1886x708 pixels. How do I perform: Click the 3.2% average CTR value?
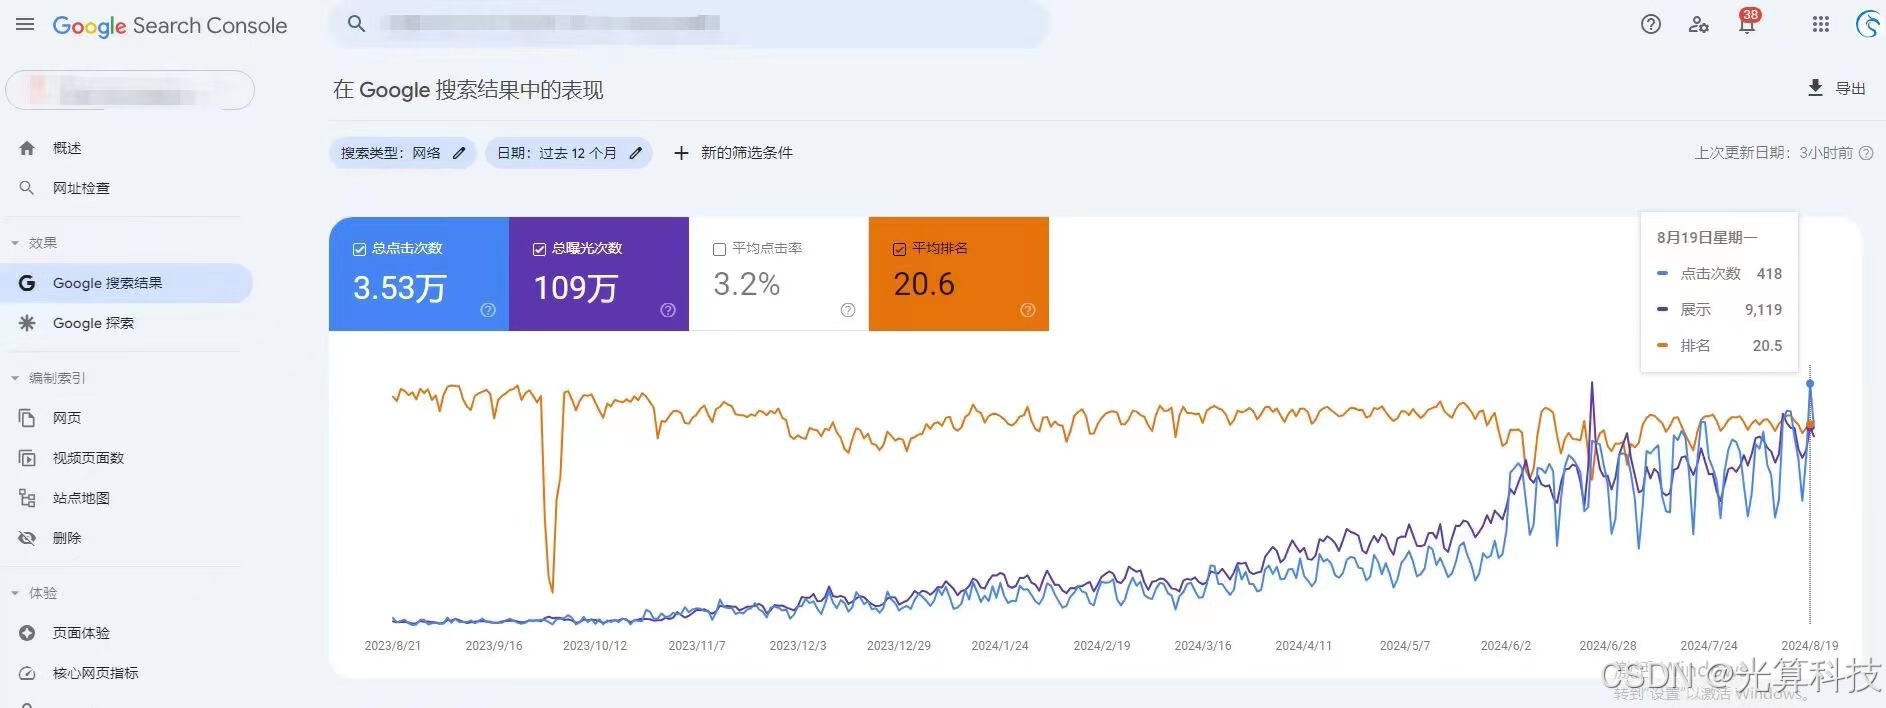click(x=746, y=284)
